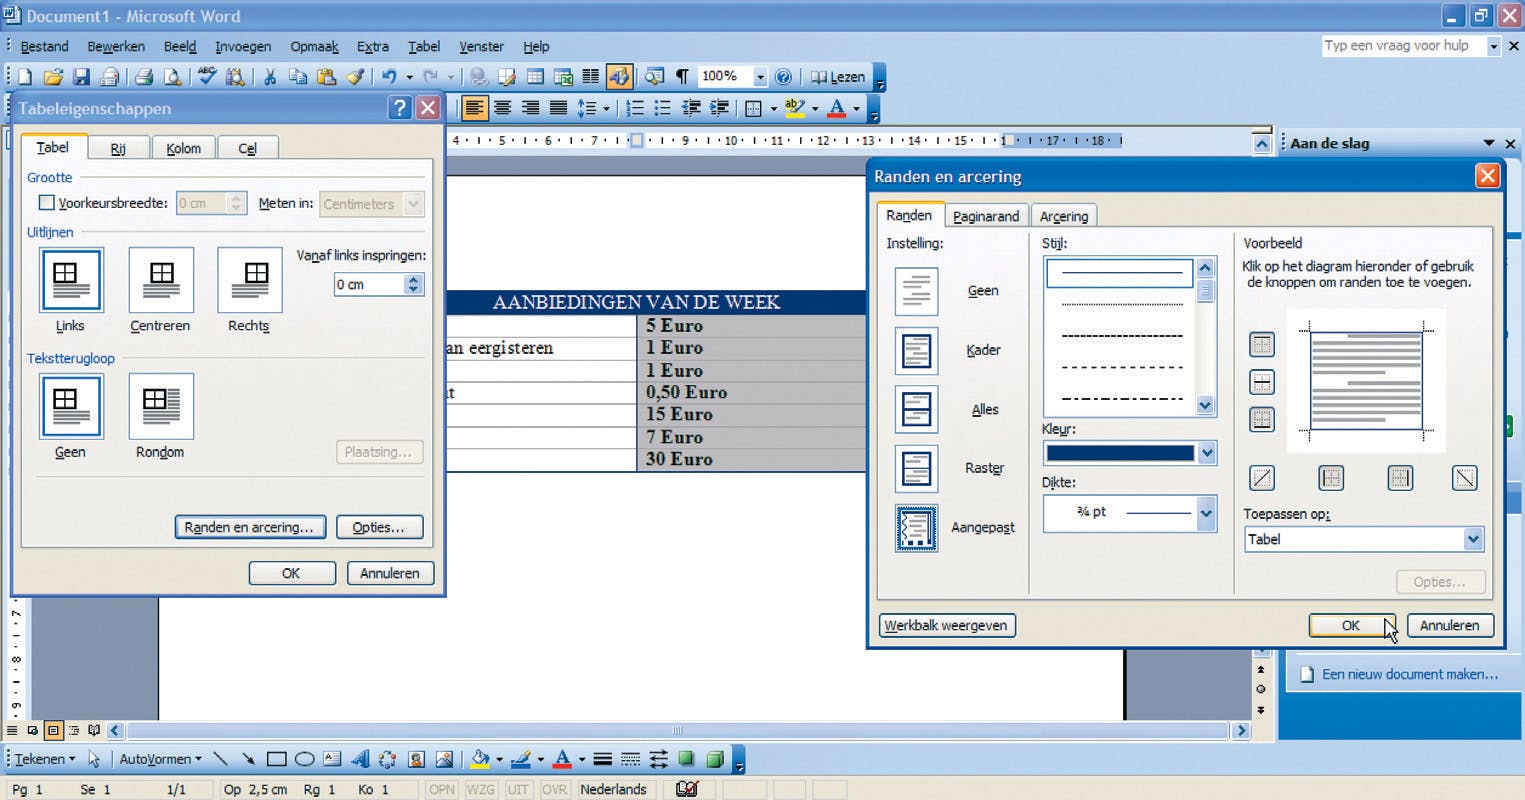1525x800 pixels.
Task: Open the Invoegen menu
Action: [x=243, y=46]
